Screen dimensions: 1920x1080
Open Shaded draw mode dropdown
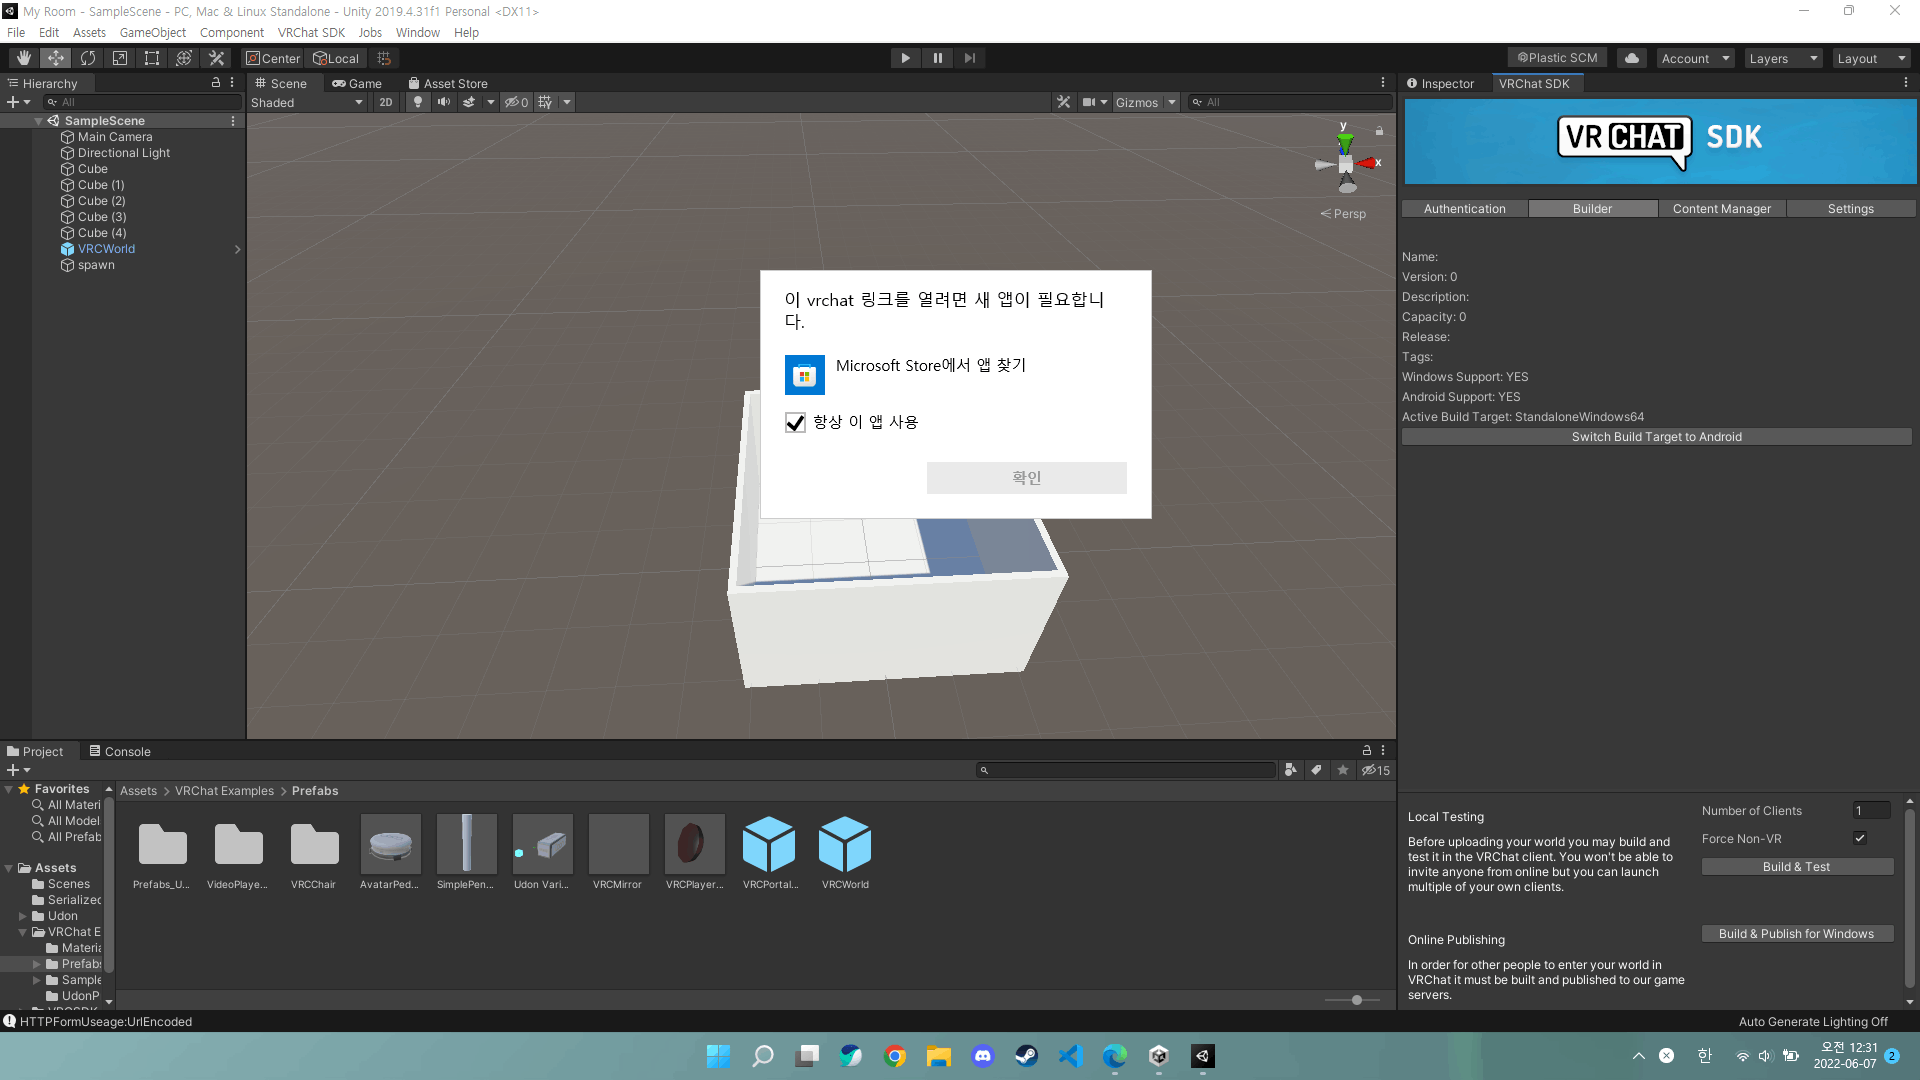(307, 102)
